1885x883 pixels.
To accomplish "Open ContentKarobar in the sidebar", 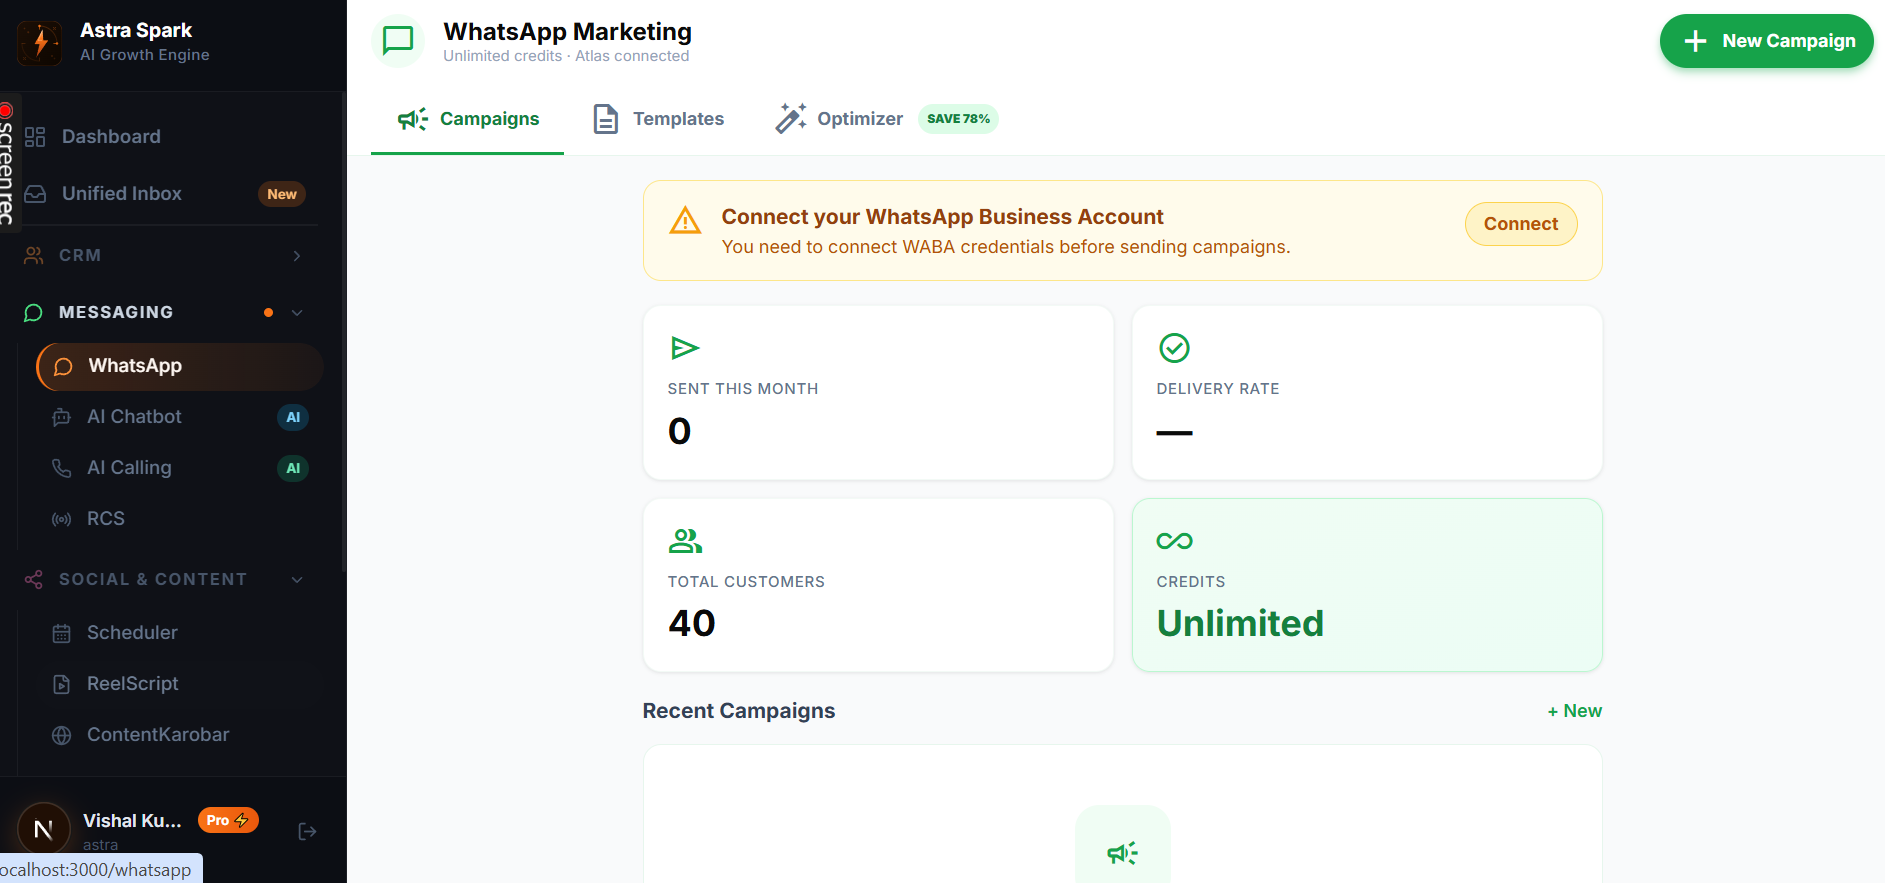I will pos(180,735).
